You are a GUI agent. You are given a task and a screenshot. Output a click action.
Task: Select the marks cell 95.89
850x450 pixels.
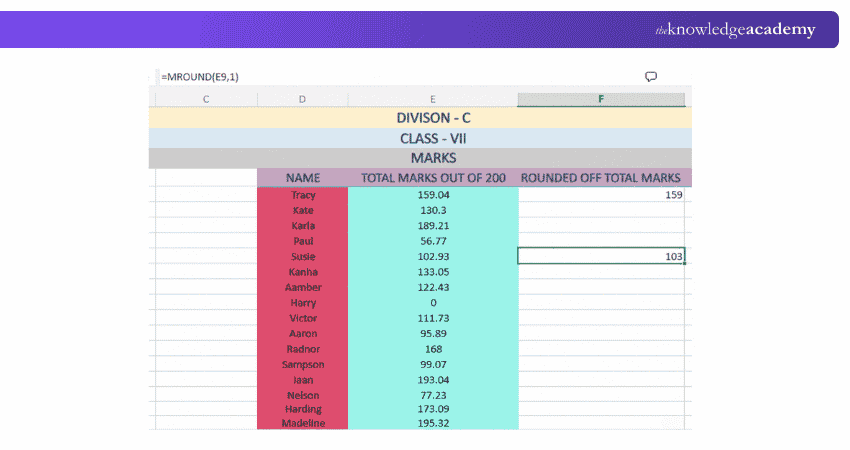click(x=433, y=333)
